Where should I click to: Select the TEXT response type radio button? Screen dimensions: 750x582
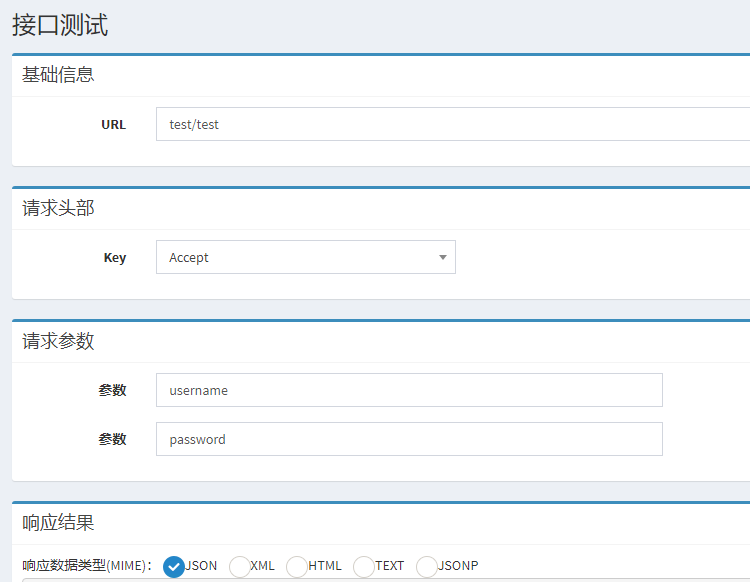pos(364,567)
